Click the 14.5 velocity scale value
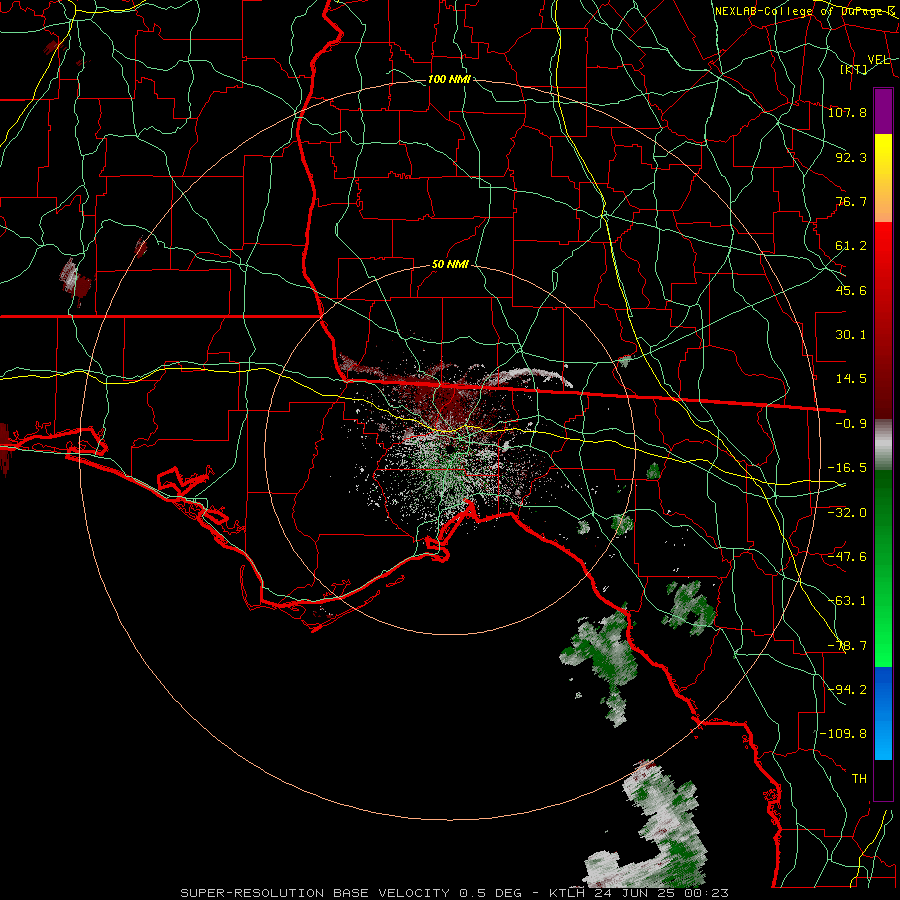 tap(851, 379)
